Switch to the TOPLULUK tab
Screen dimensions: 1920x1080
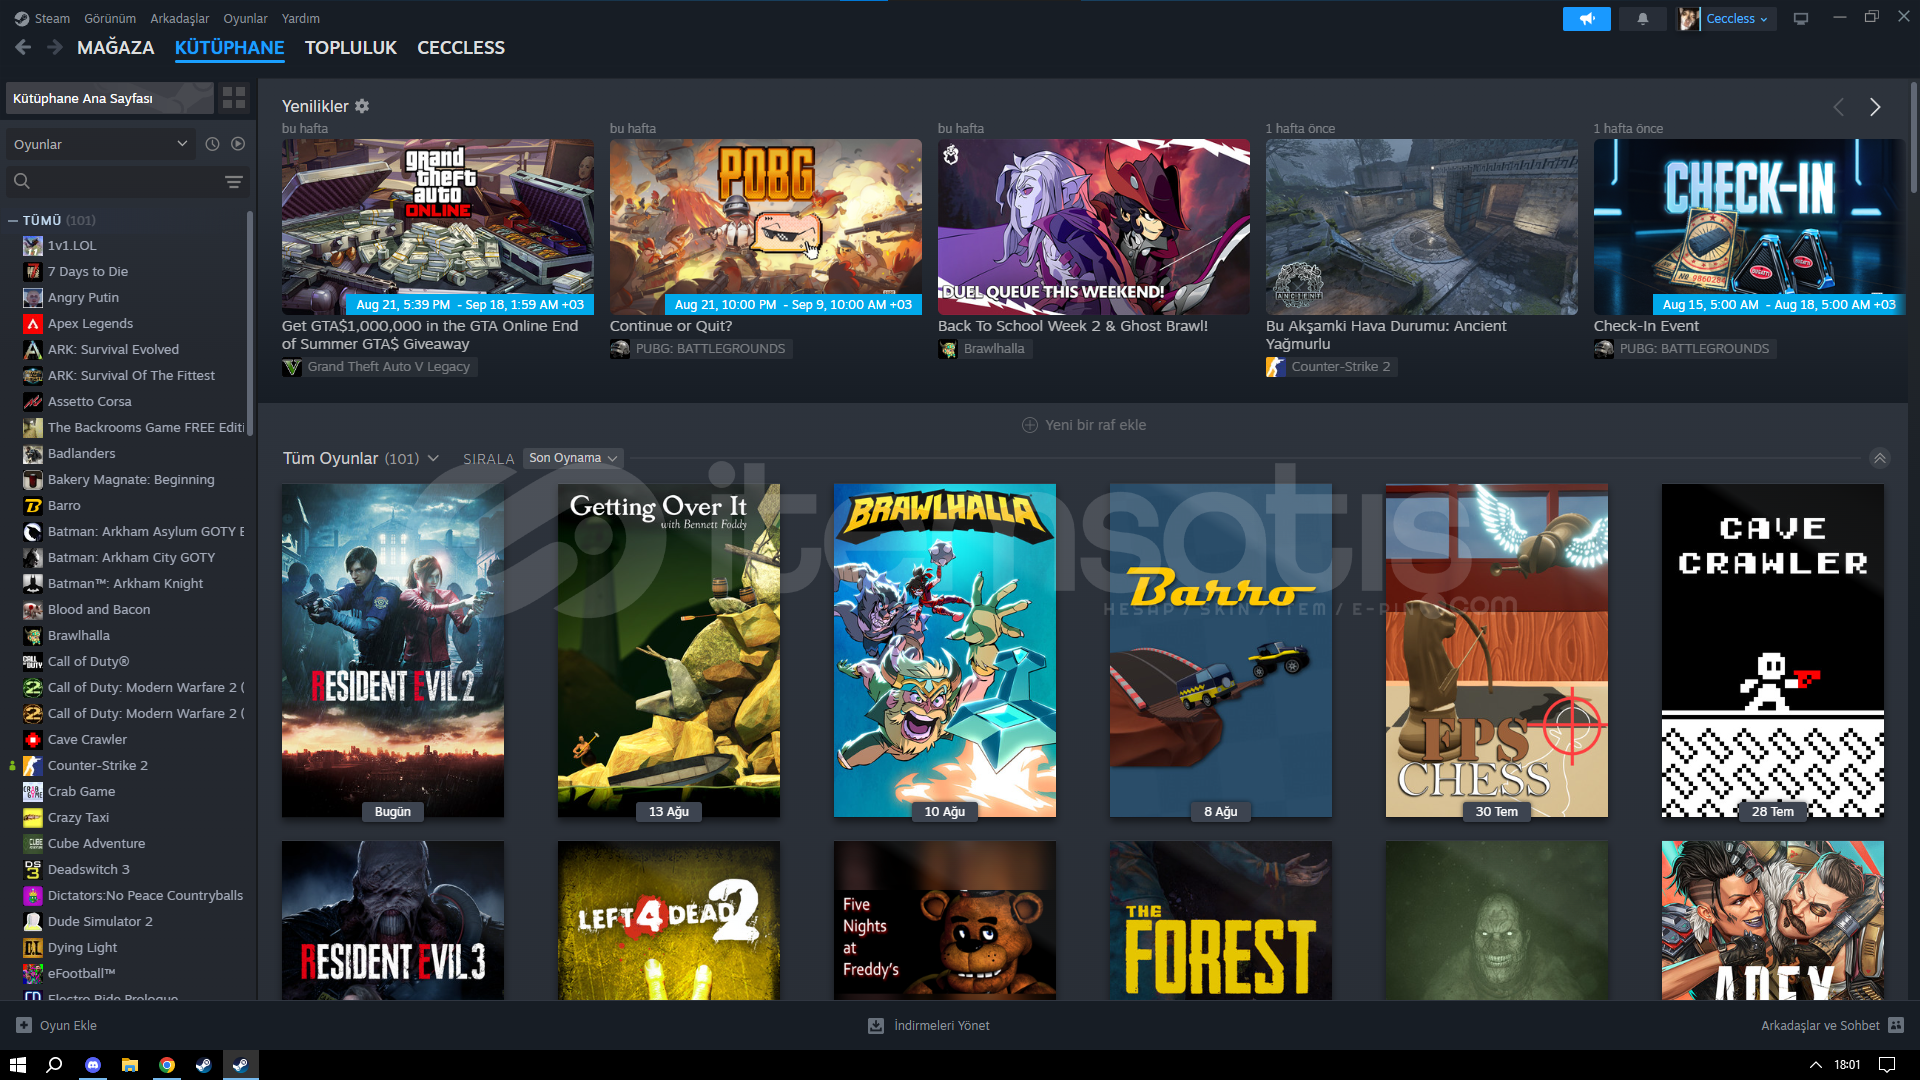(x=351, y=47)
